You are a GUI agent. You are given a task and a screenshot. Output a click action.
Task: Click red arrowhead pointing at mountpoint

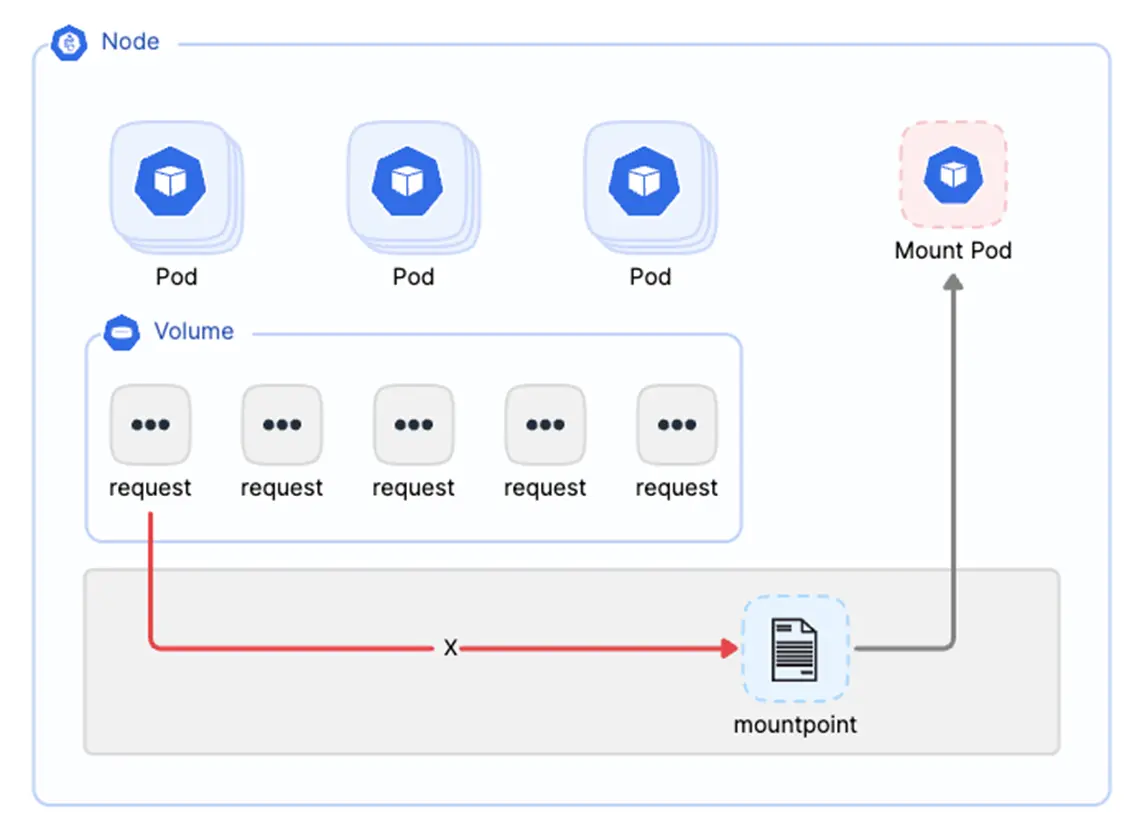(x=729, y=649)
